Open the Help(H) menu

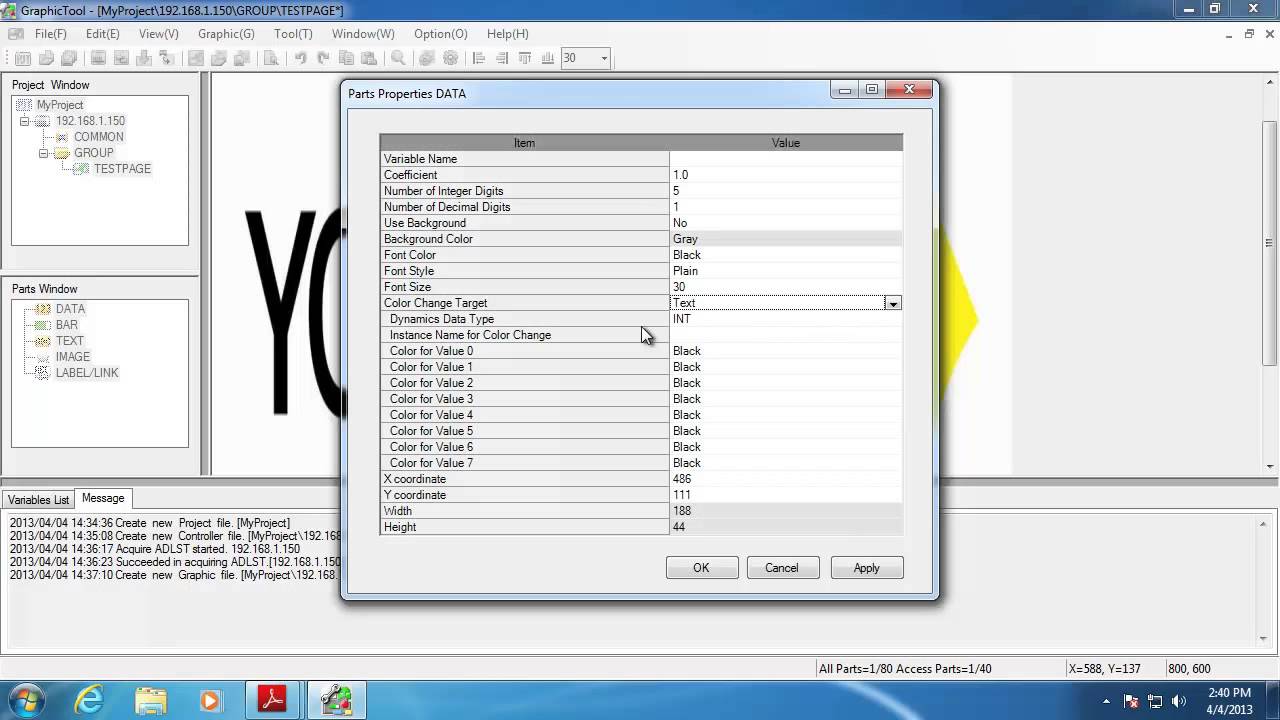[x=508, y=34]
